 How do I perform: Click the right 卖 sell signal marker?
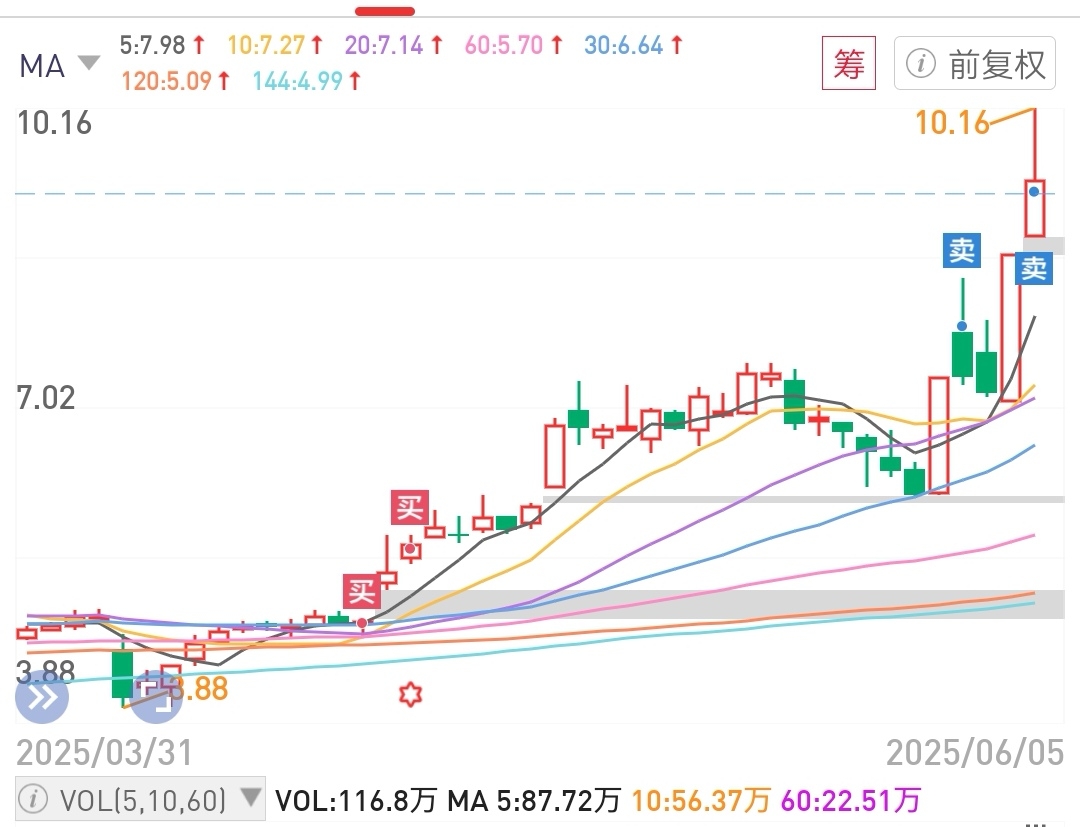click(x=1034, y=268)
